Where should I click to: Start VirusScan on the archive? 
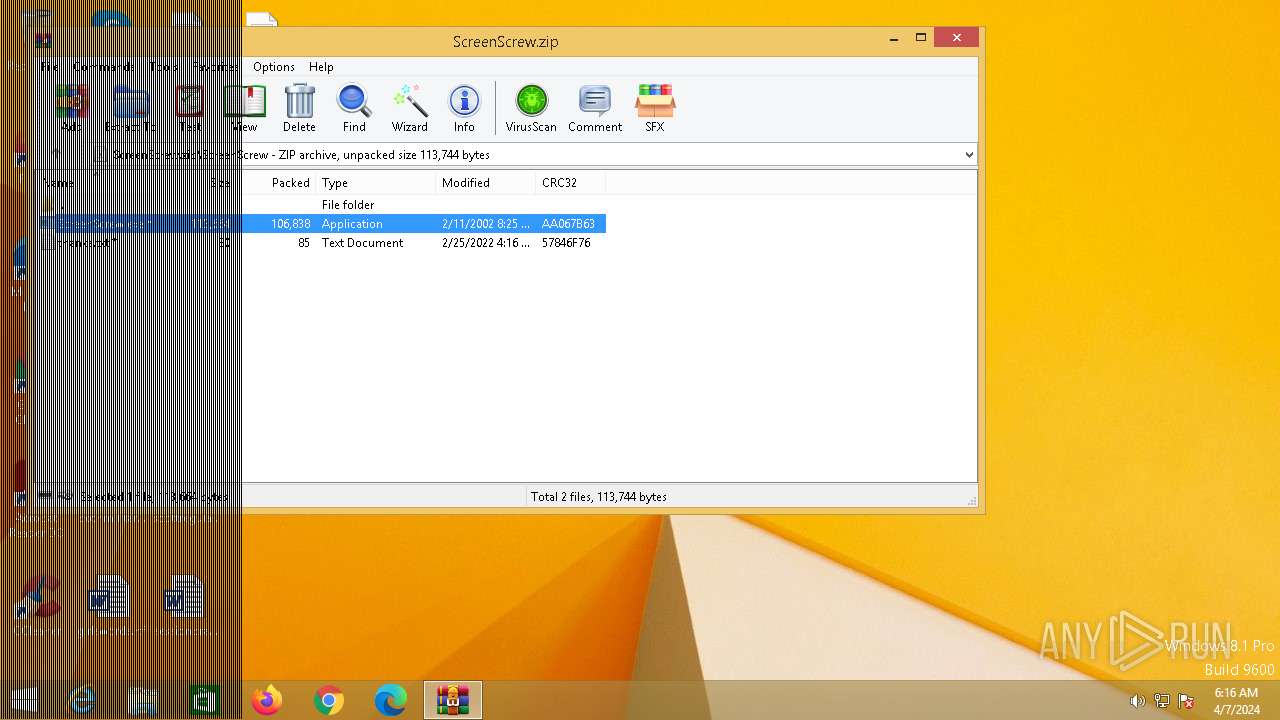(531, 108)
